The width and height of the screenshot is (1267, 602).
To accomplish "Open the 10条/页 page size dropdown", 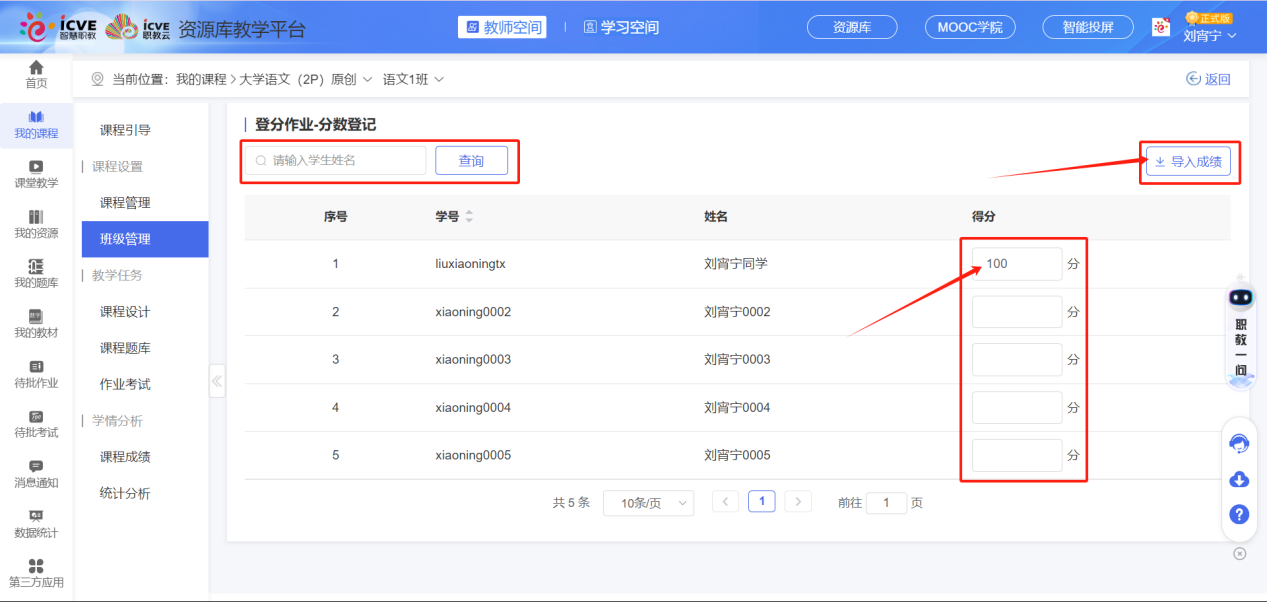I will pyautogui.click(x=648, y=503).
